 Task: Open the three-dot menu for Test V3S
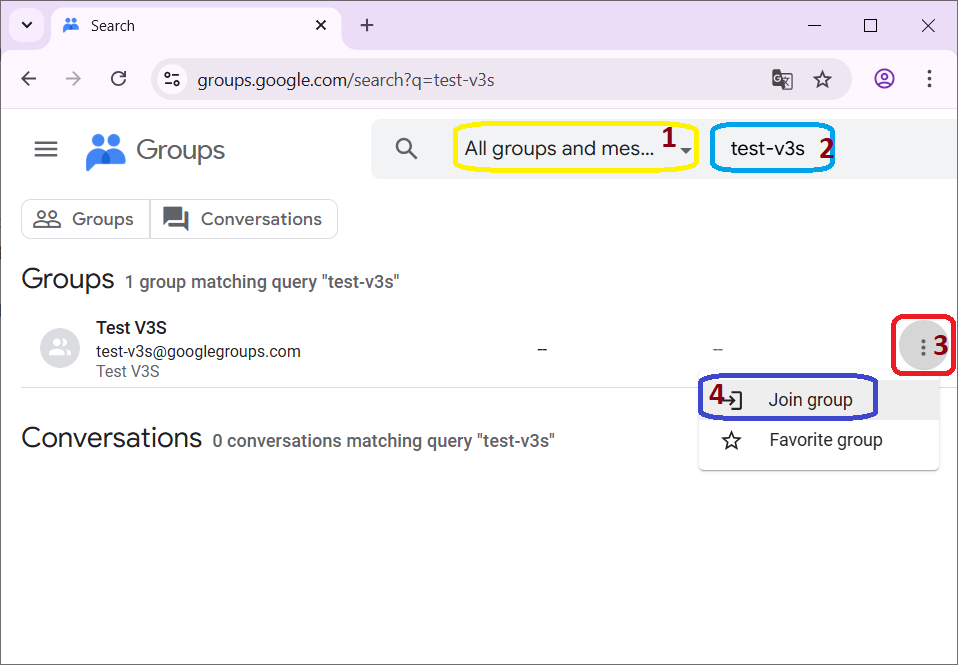pos(922,348)
